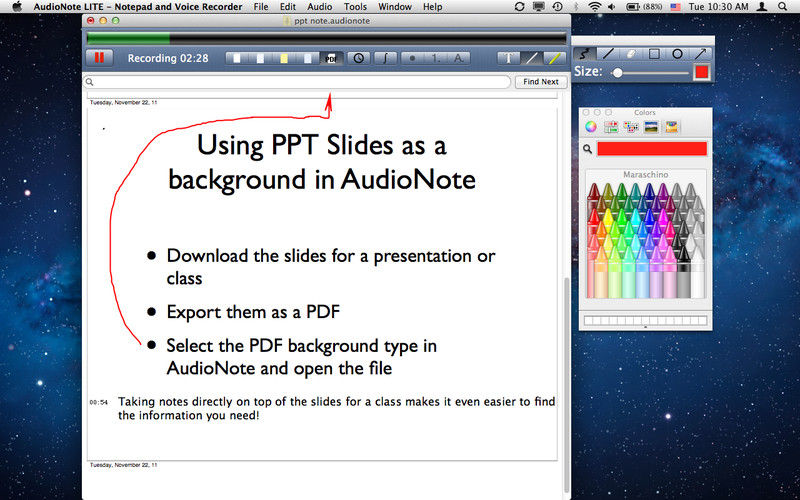
Task: Click the display mirroring menu bar icon
Action: 538,7
